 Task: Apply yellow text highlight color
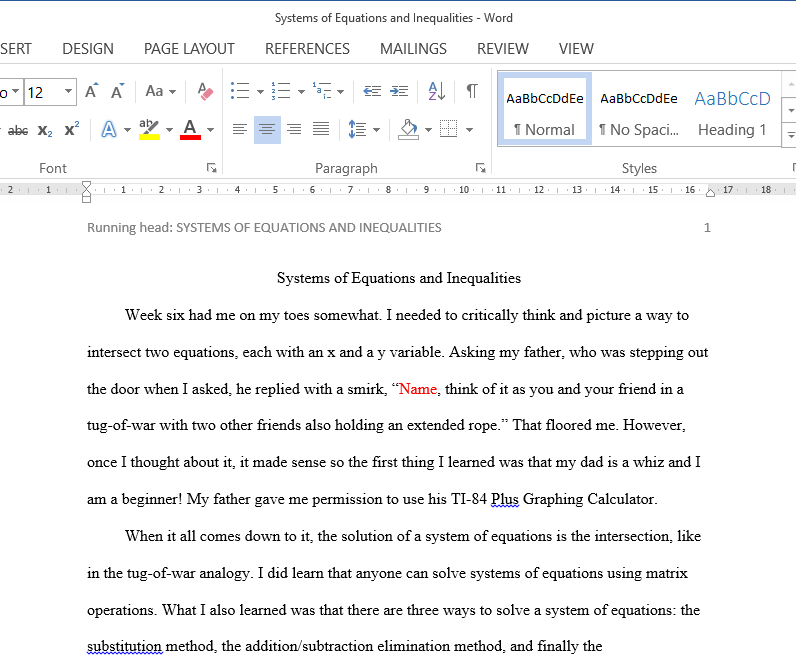[149, 129]
